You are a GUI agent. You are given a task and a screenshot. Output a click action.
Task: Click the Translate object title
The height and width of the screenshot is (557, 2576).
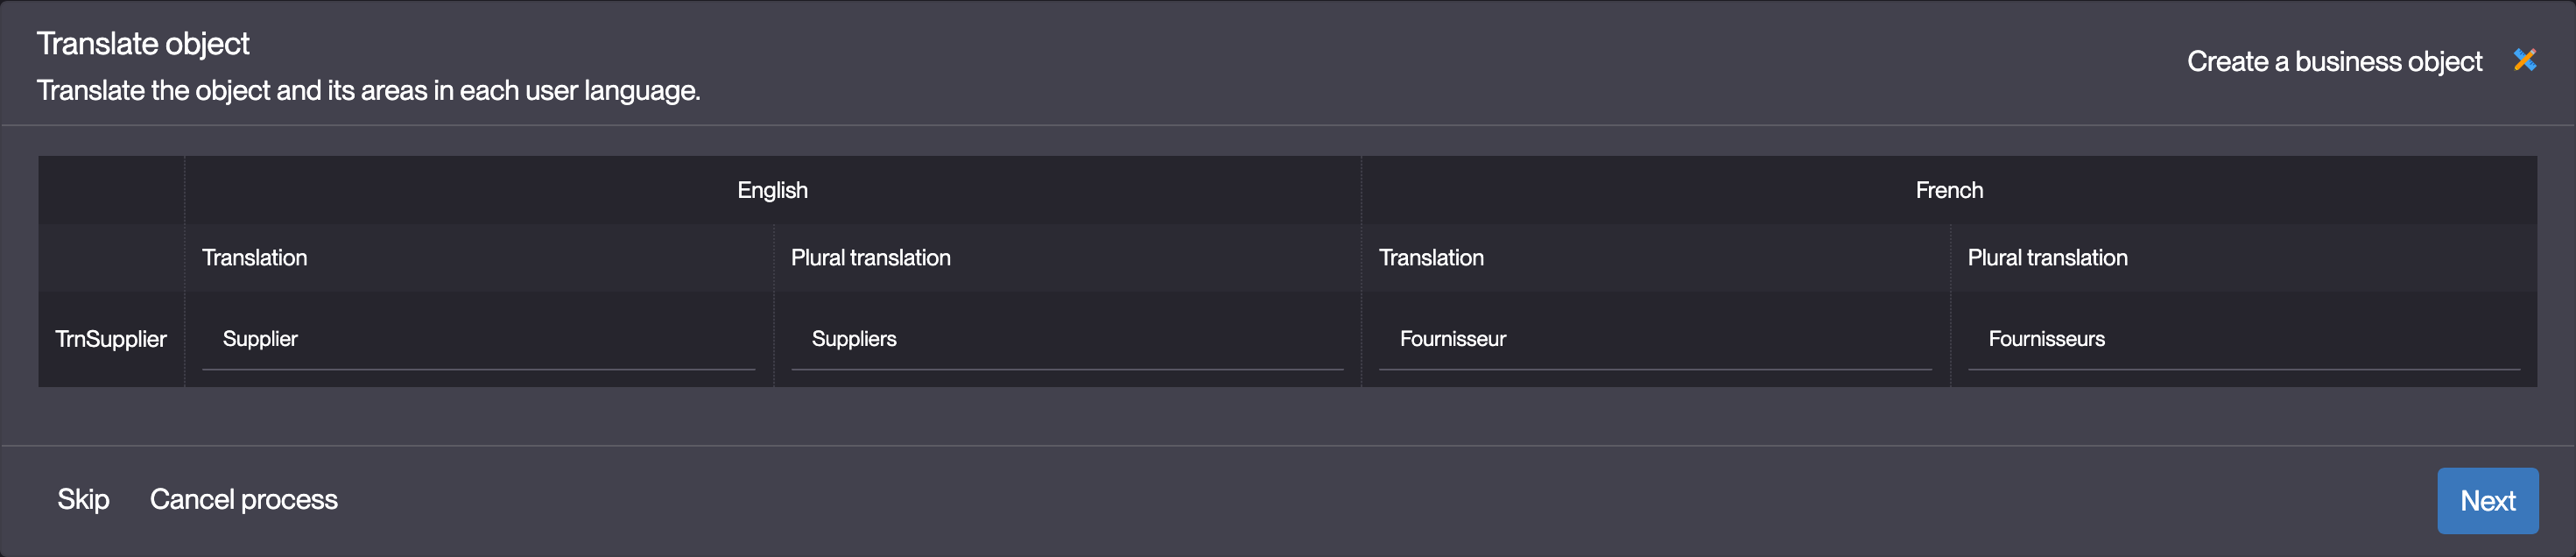click(x=143, y=43)
